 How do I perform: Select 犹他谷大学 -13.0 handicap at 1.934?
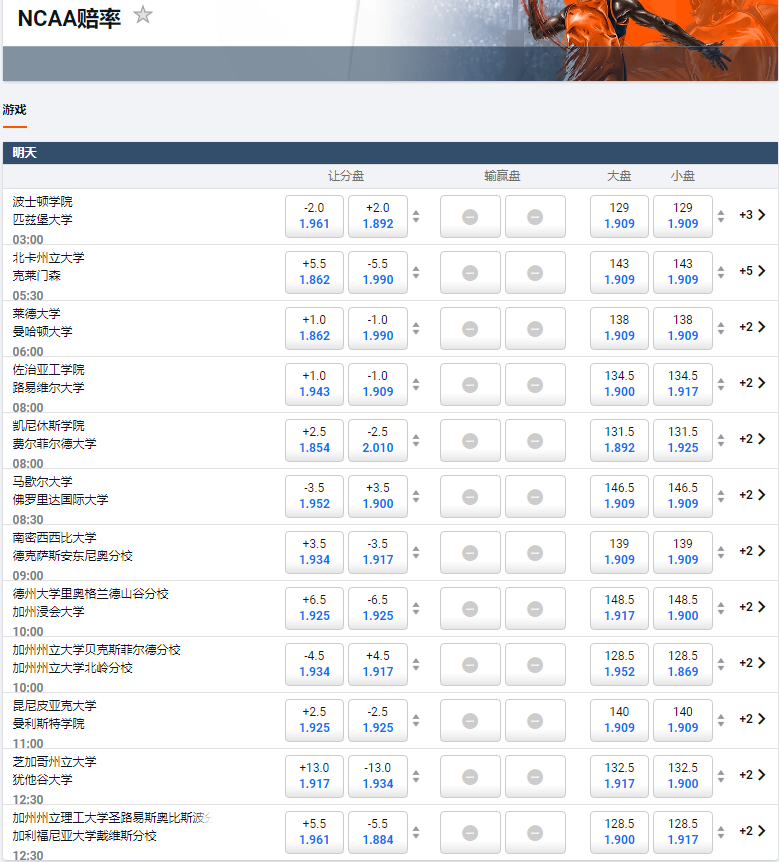(377, 776)
